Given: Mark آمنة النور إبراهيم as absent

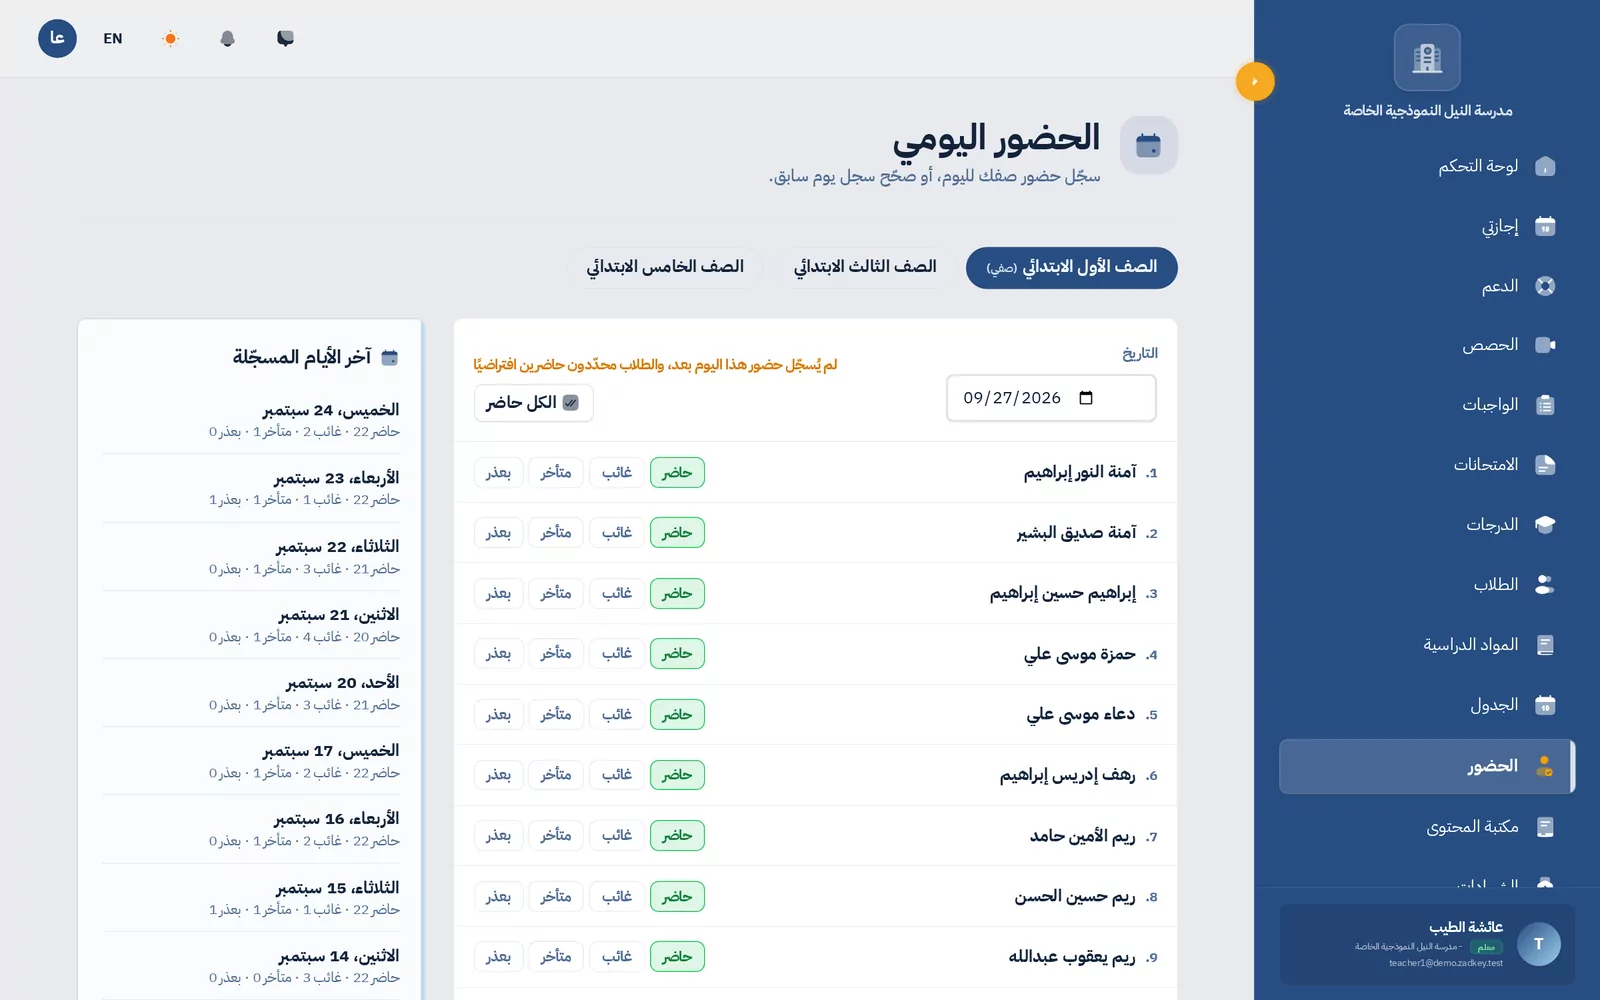Looking at the screenshot, I should [617, 472].
